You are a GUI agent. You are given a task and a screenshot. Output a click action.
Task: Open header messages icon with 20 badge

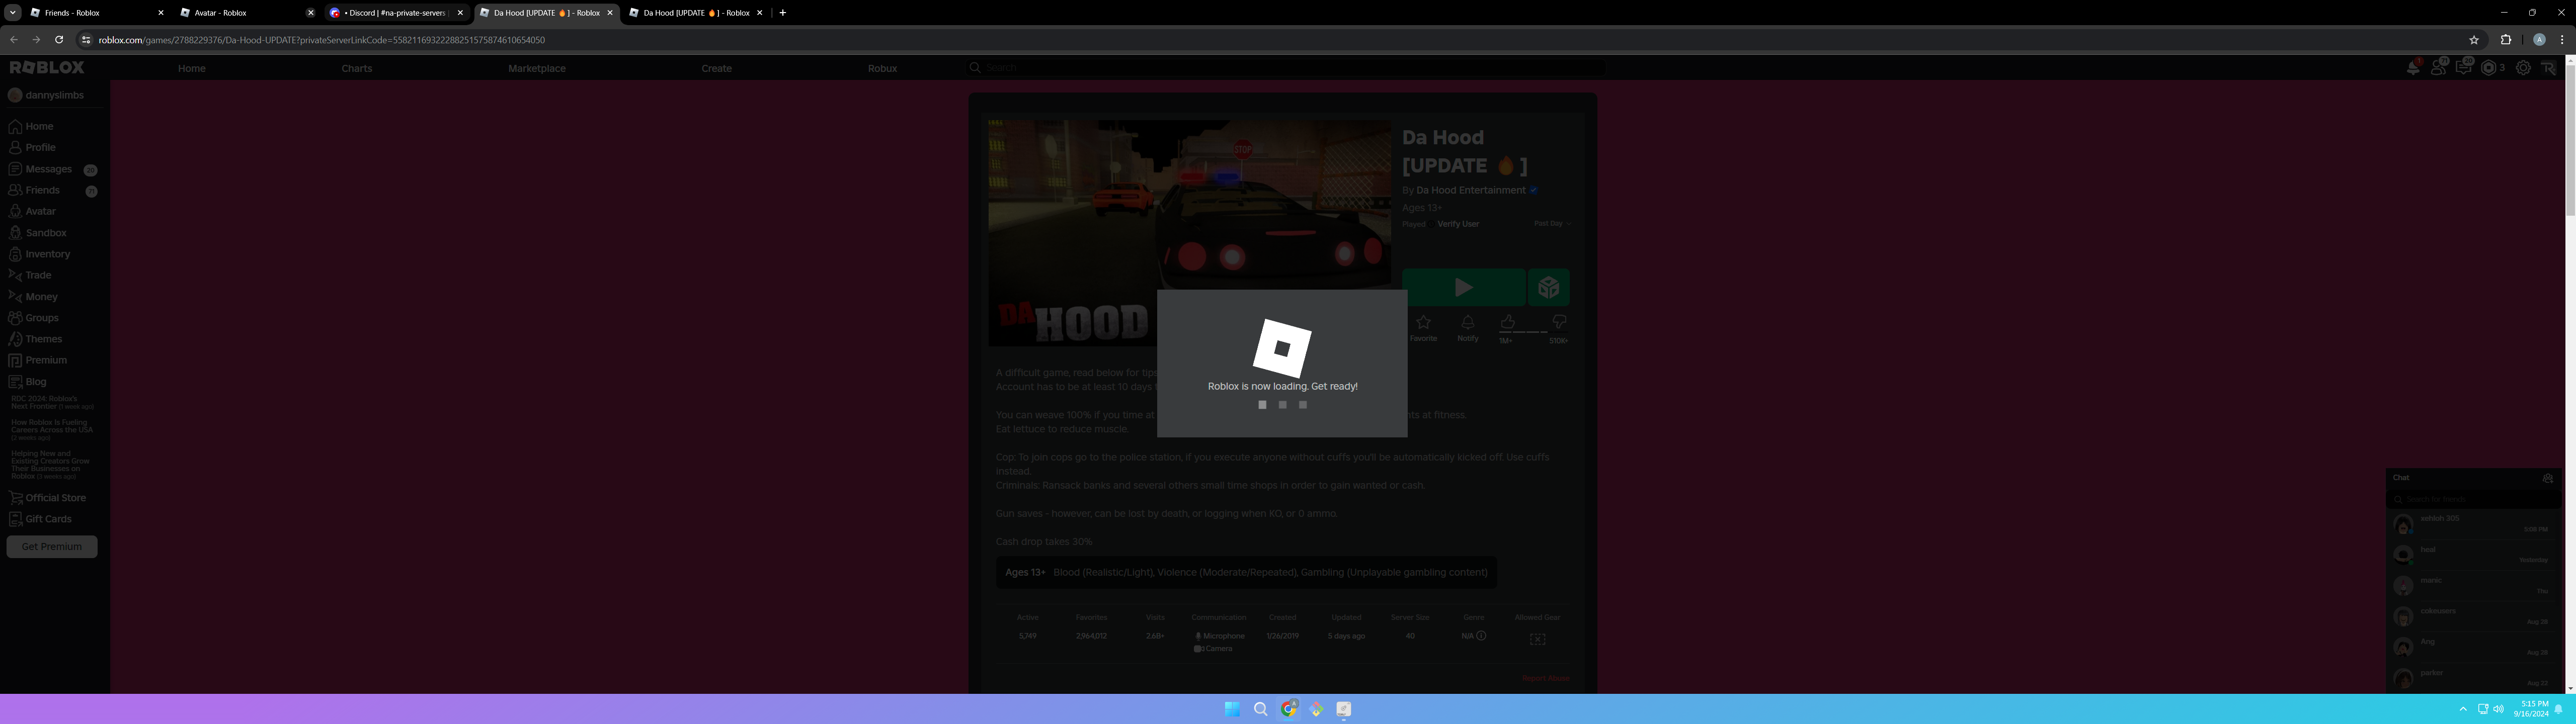coord(2463,68)
